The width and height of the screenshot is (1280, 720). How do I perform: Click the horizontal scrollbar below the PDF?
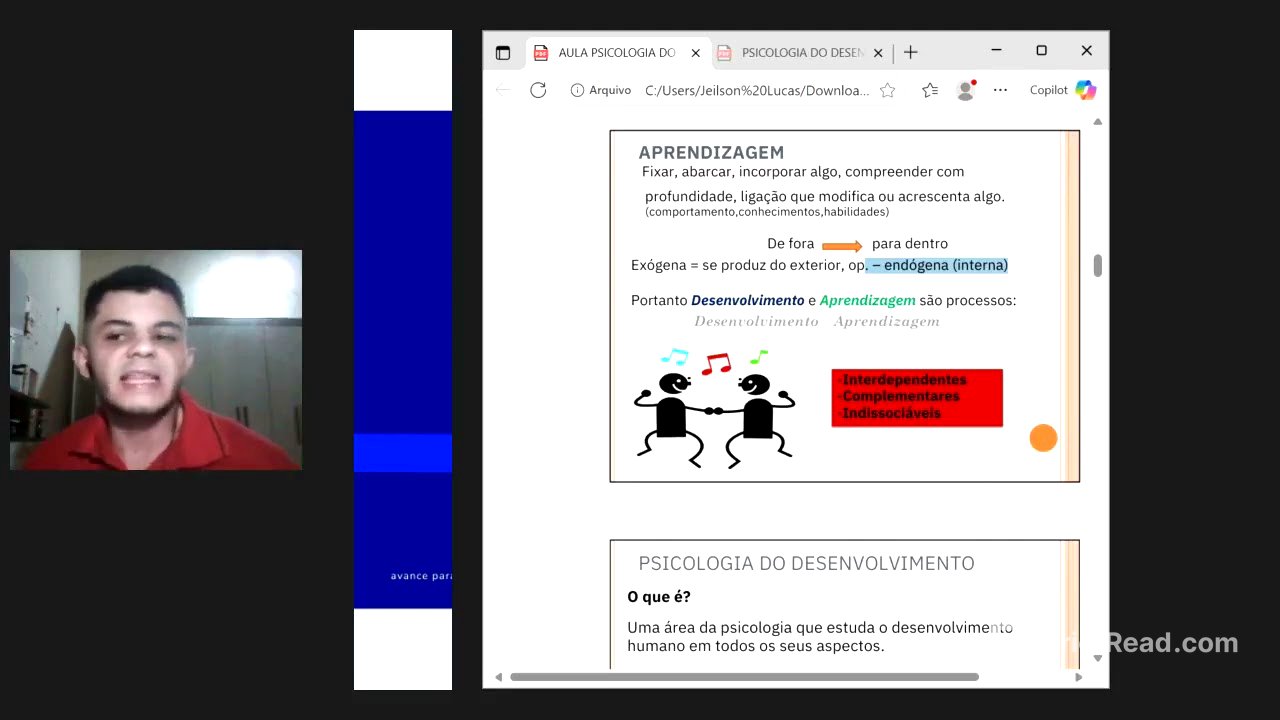(744, 676)
